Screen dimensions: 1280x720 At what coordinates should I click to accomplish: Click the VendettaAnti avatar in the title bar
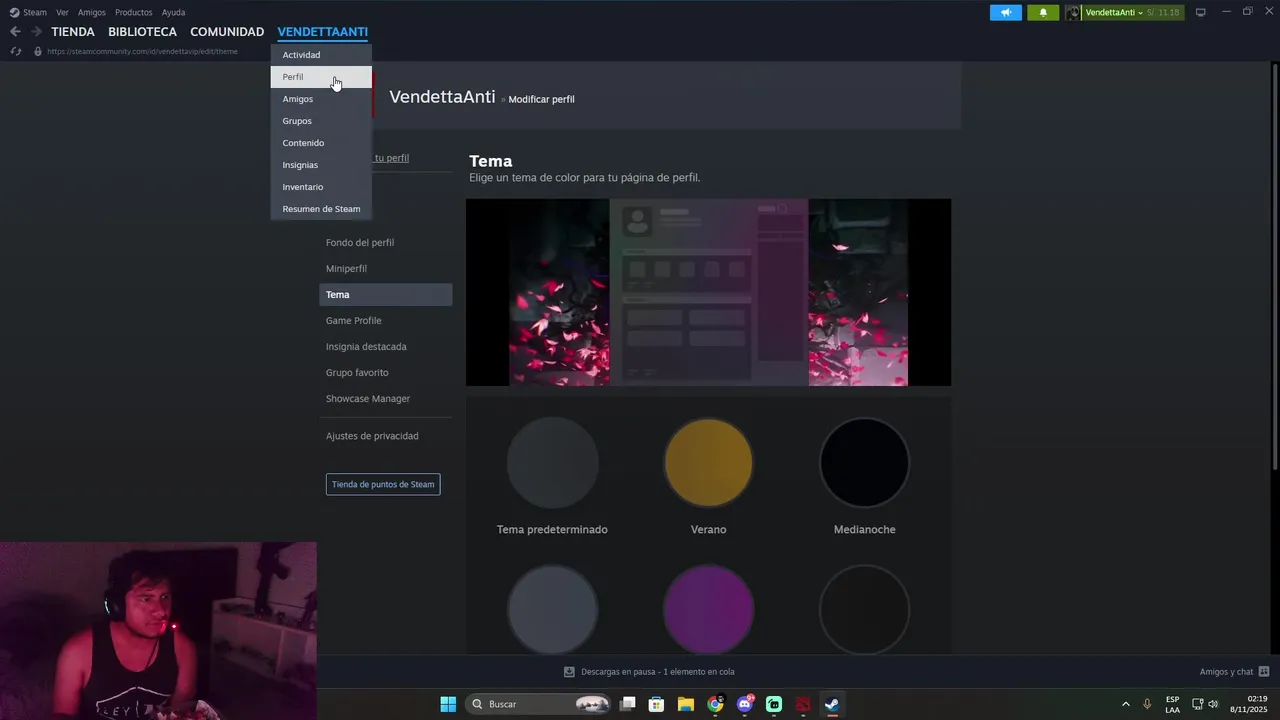coord(1073,12)
